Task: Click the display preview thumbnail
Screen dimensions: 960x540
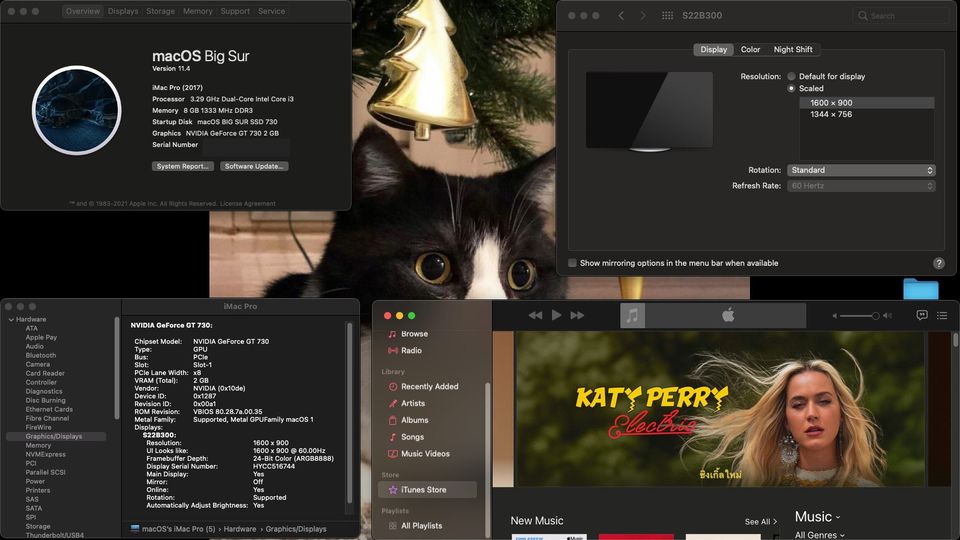Action: [x=649, y=111]
